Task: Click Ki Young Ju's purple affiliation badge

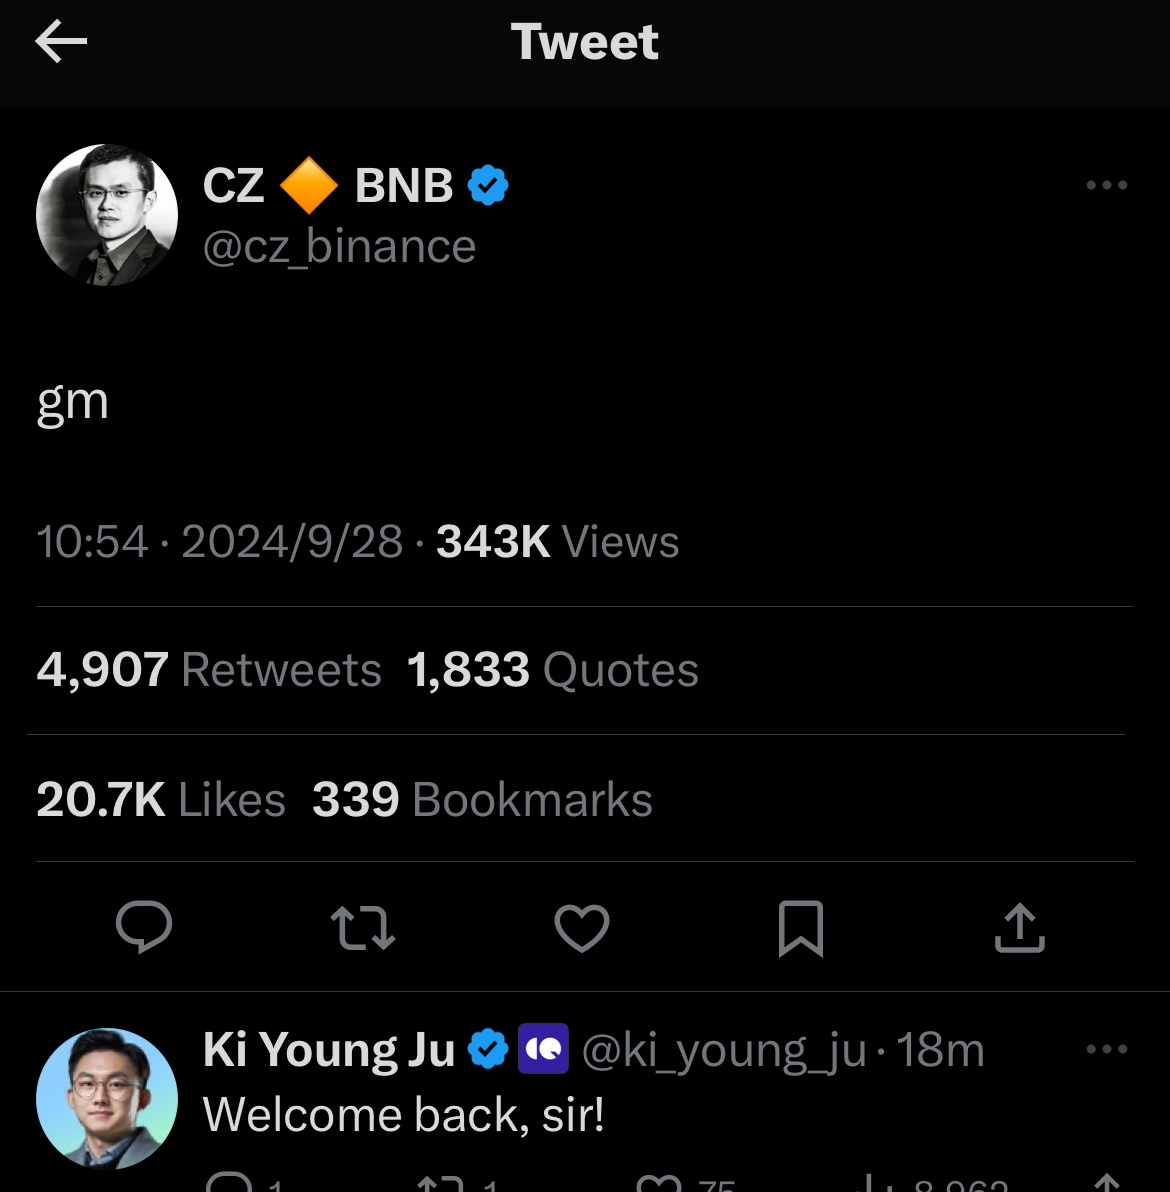Action: click(543, 1049)
